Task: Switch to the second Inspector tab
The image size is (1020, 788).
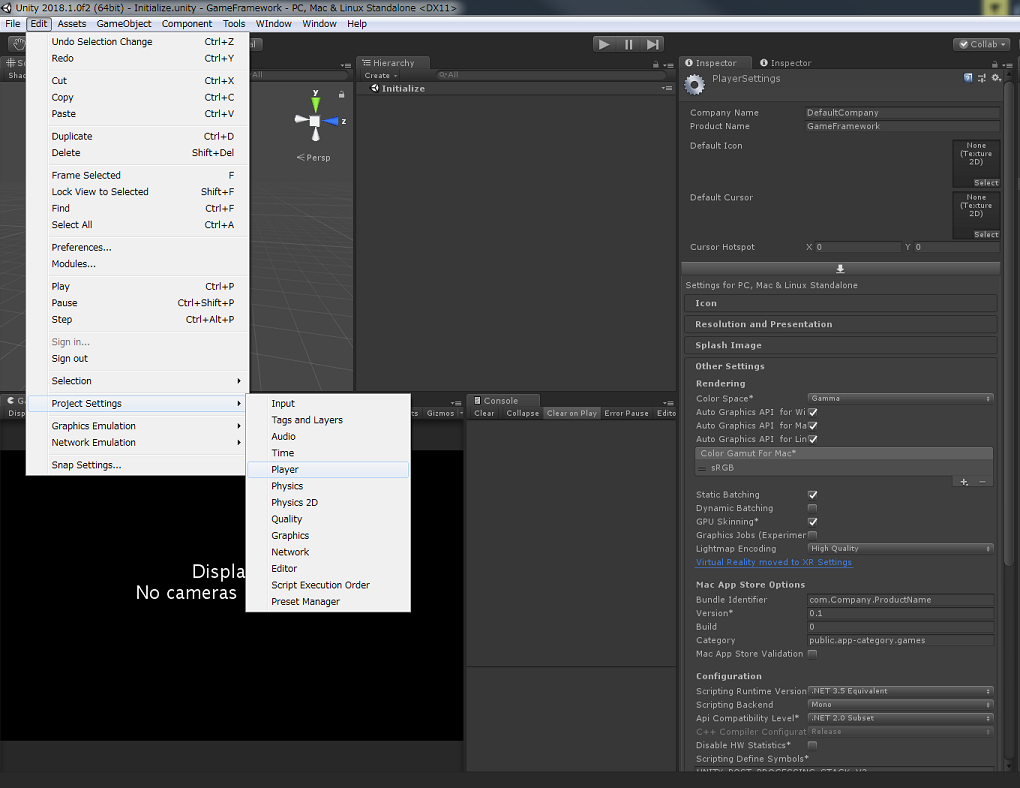Action: 786,63
